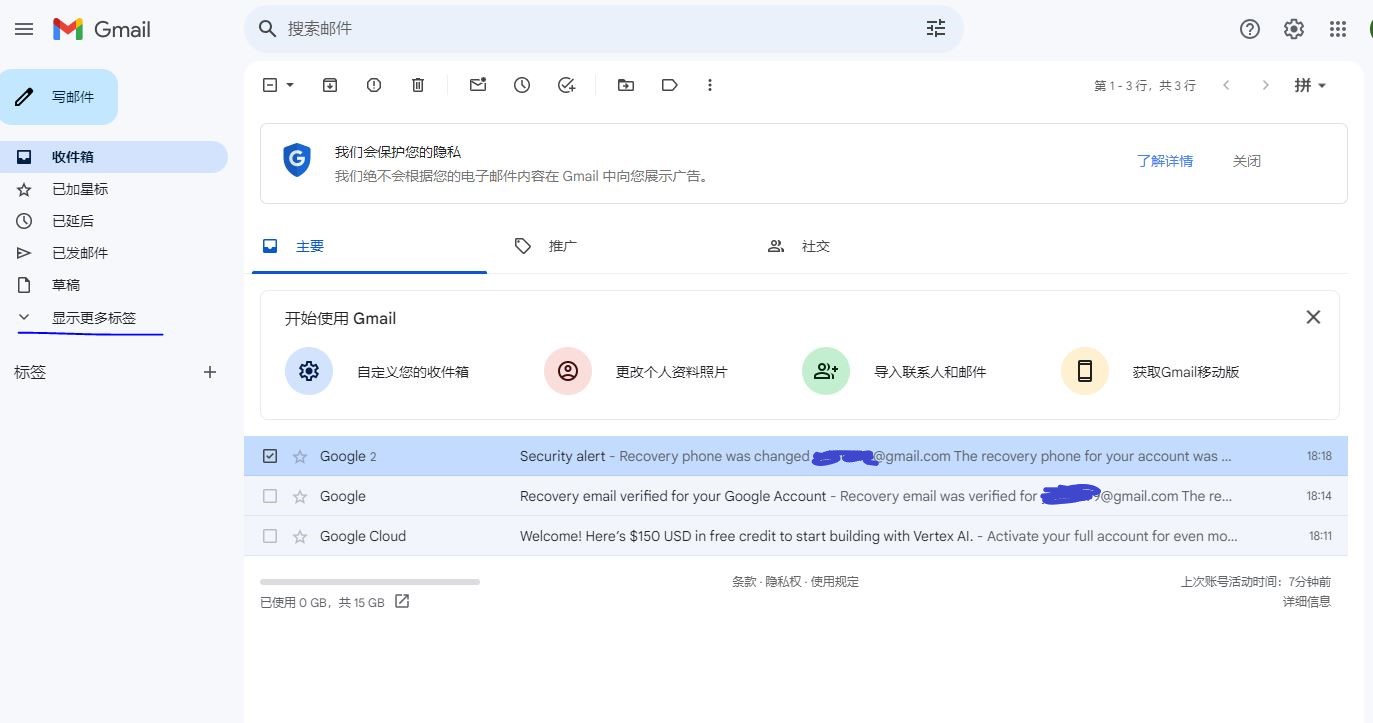
Task: Close the 开始使用 Gmail card
Action: coord(1313,317)
